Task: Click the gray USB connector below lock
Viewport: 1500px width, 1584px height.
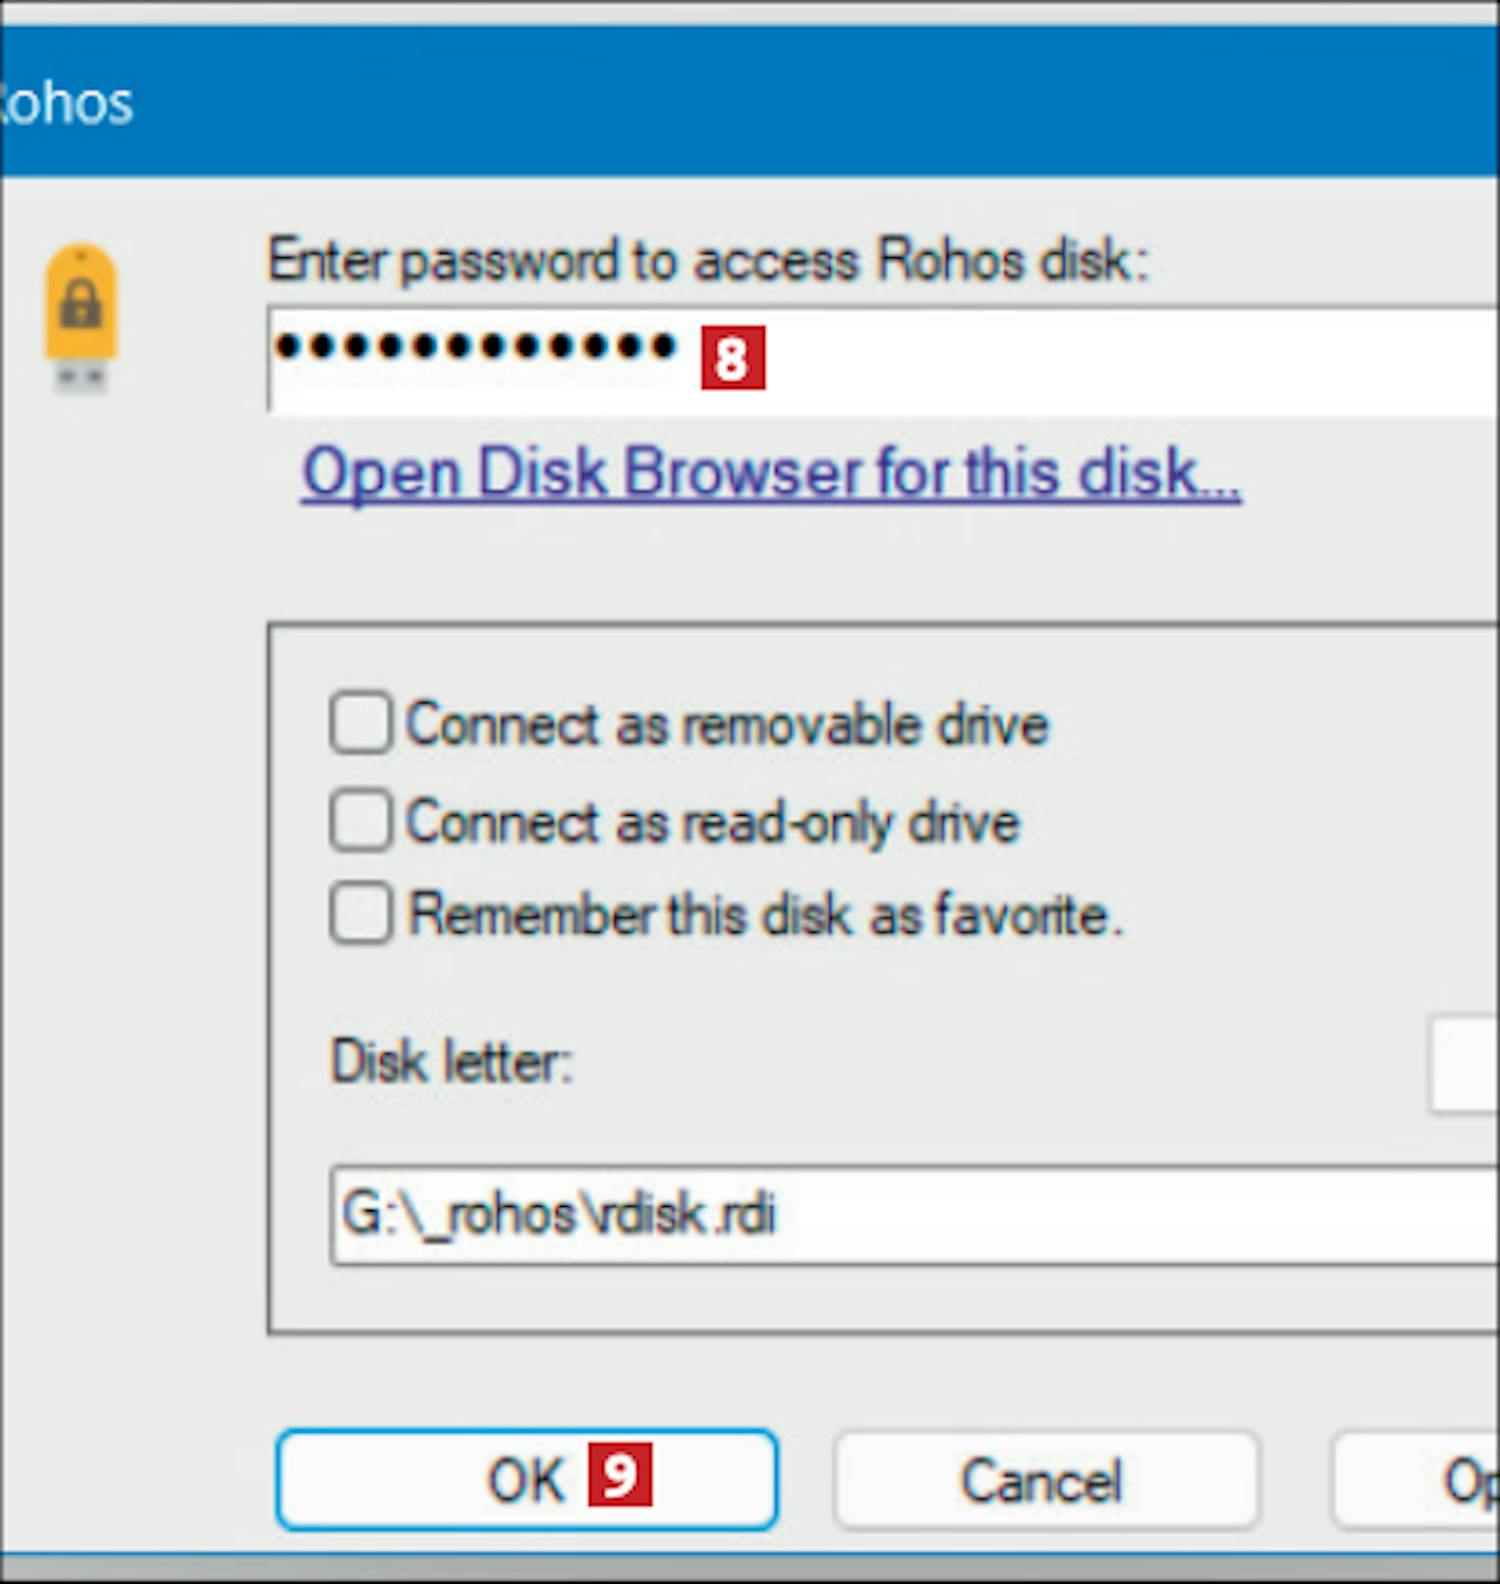Action: [x=81, y=377]
